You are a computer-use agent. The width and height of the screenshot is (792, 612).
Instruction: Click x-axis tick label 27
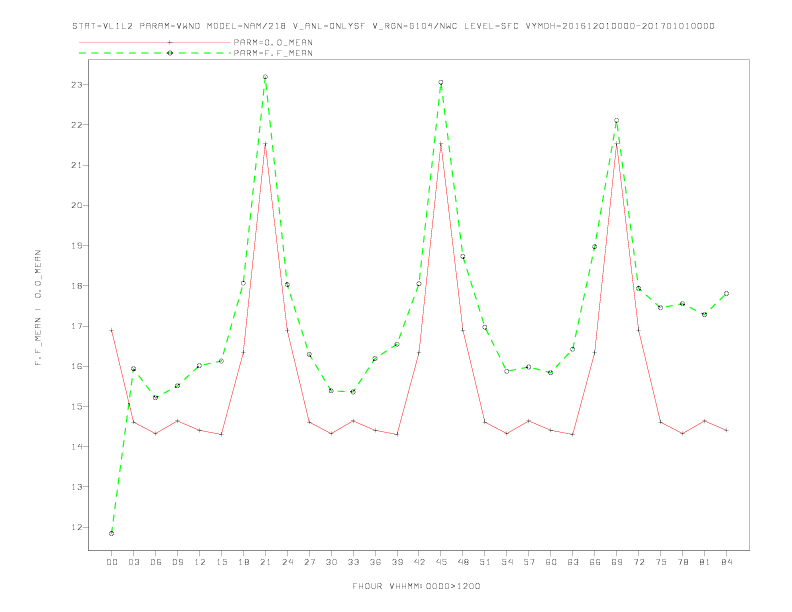point(309,562)
